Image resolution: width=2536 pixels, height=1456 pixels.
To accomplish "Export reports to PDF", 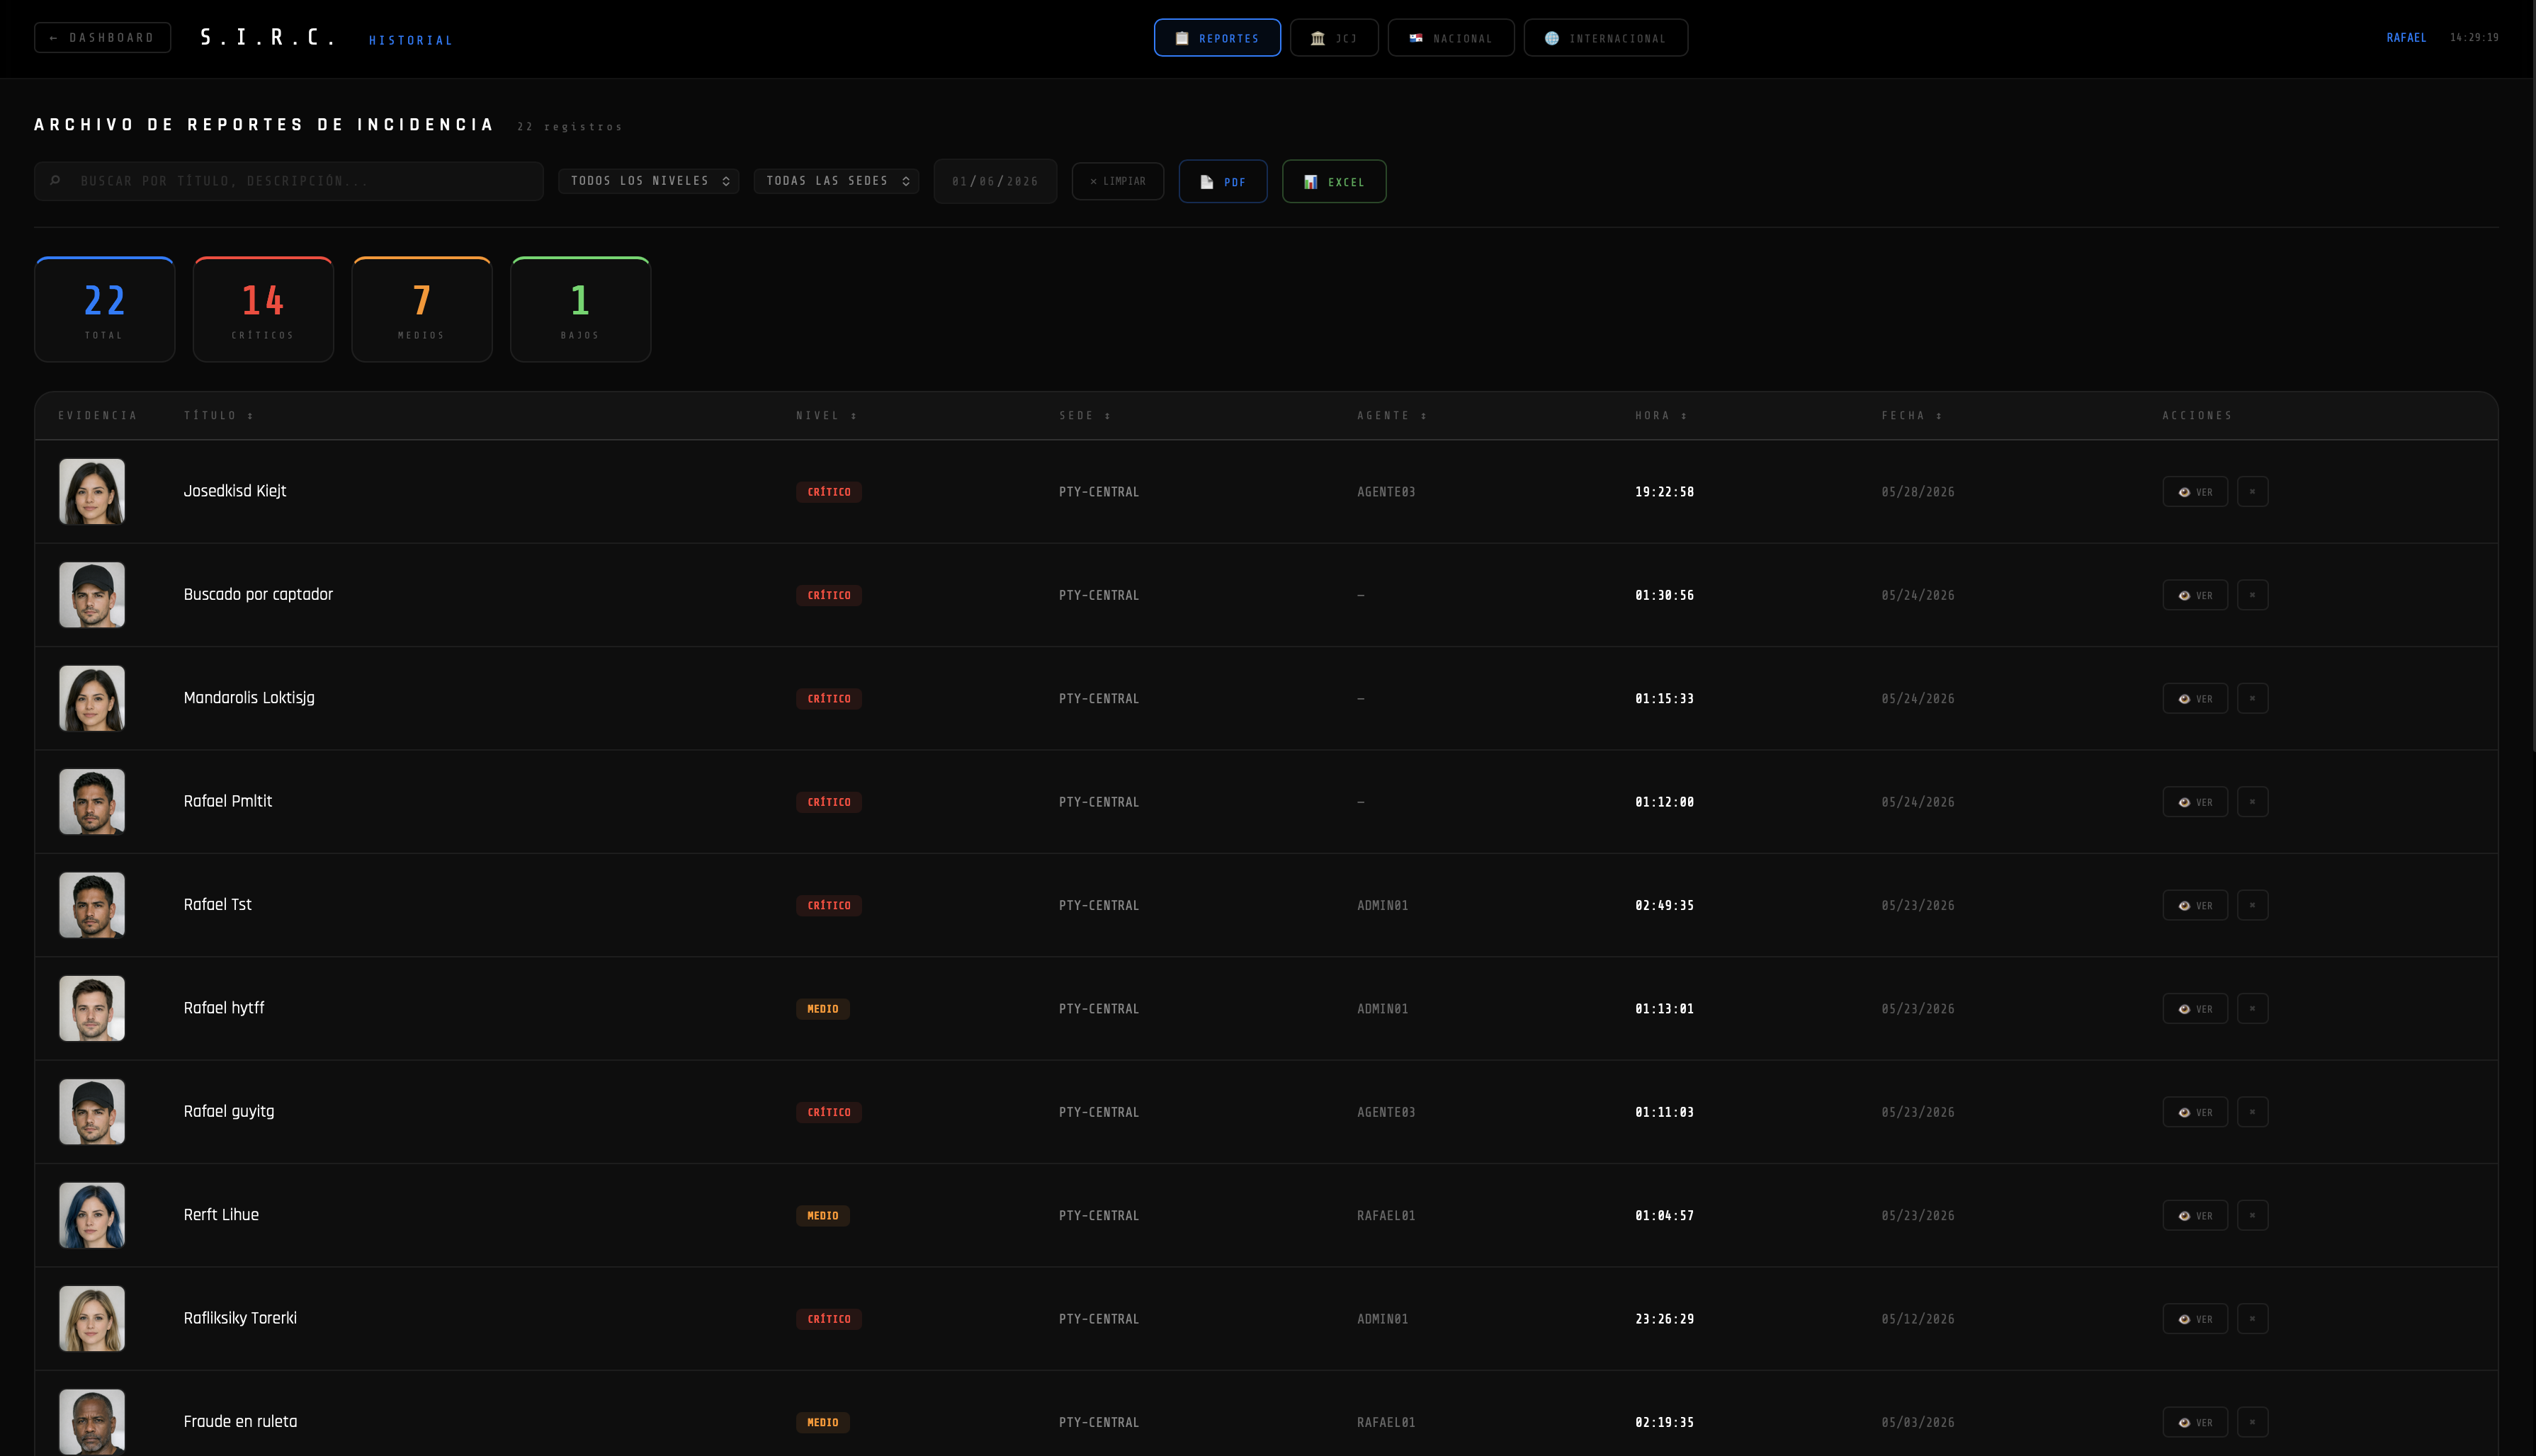I will 1223,181.
